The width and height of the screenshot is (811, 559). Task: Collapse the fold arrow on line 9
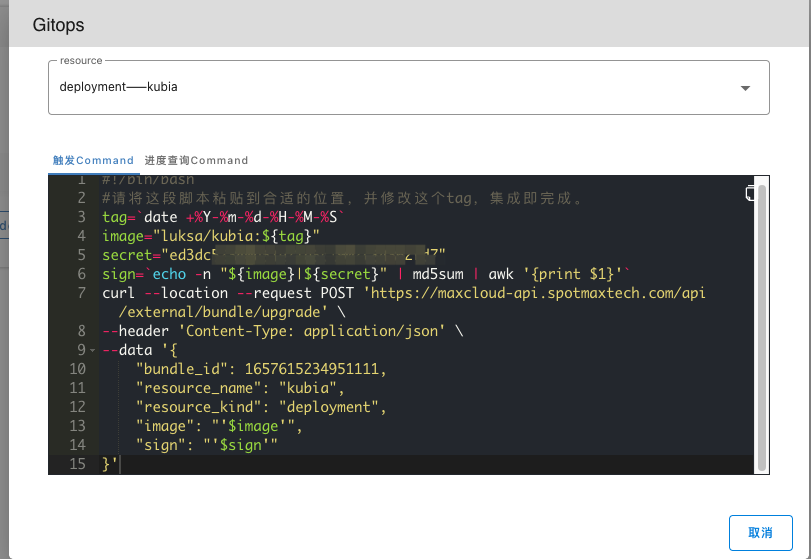pos(93,351)
